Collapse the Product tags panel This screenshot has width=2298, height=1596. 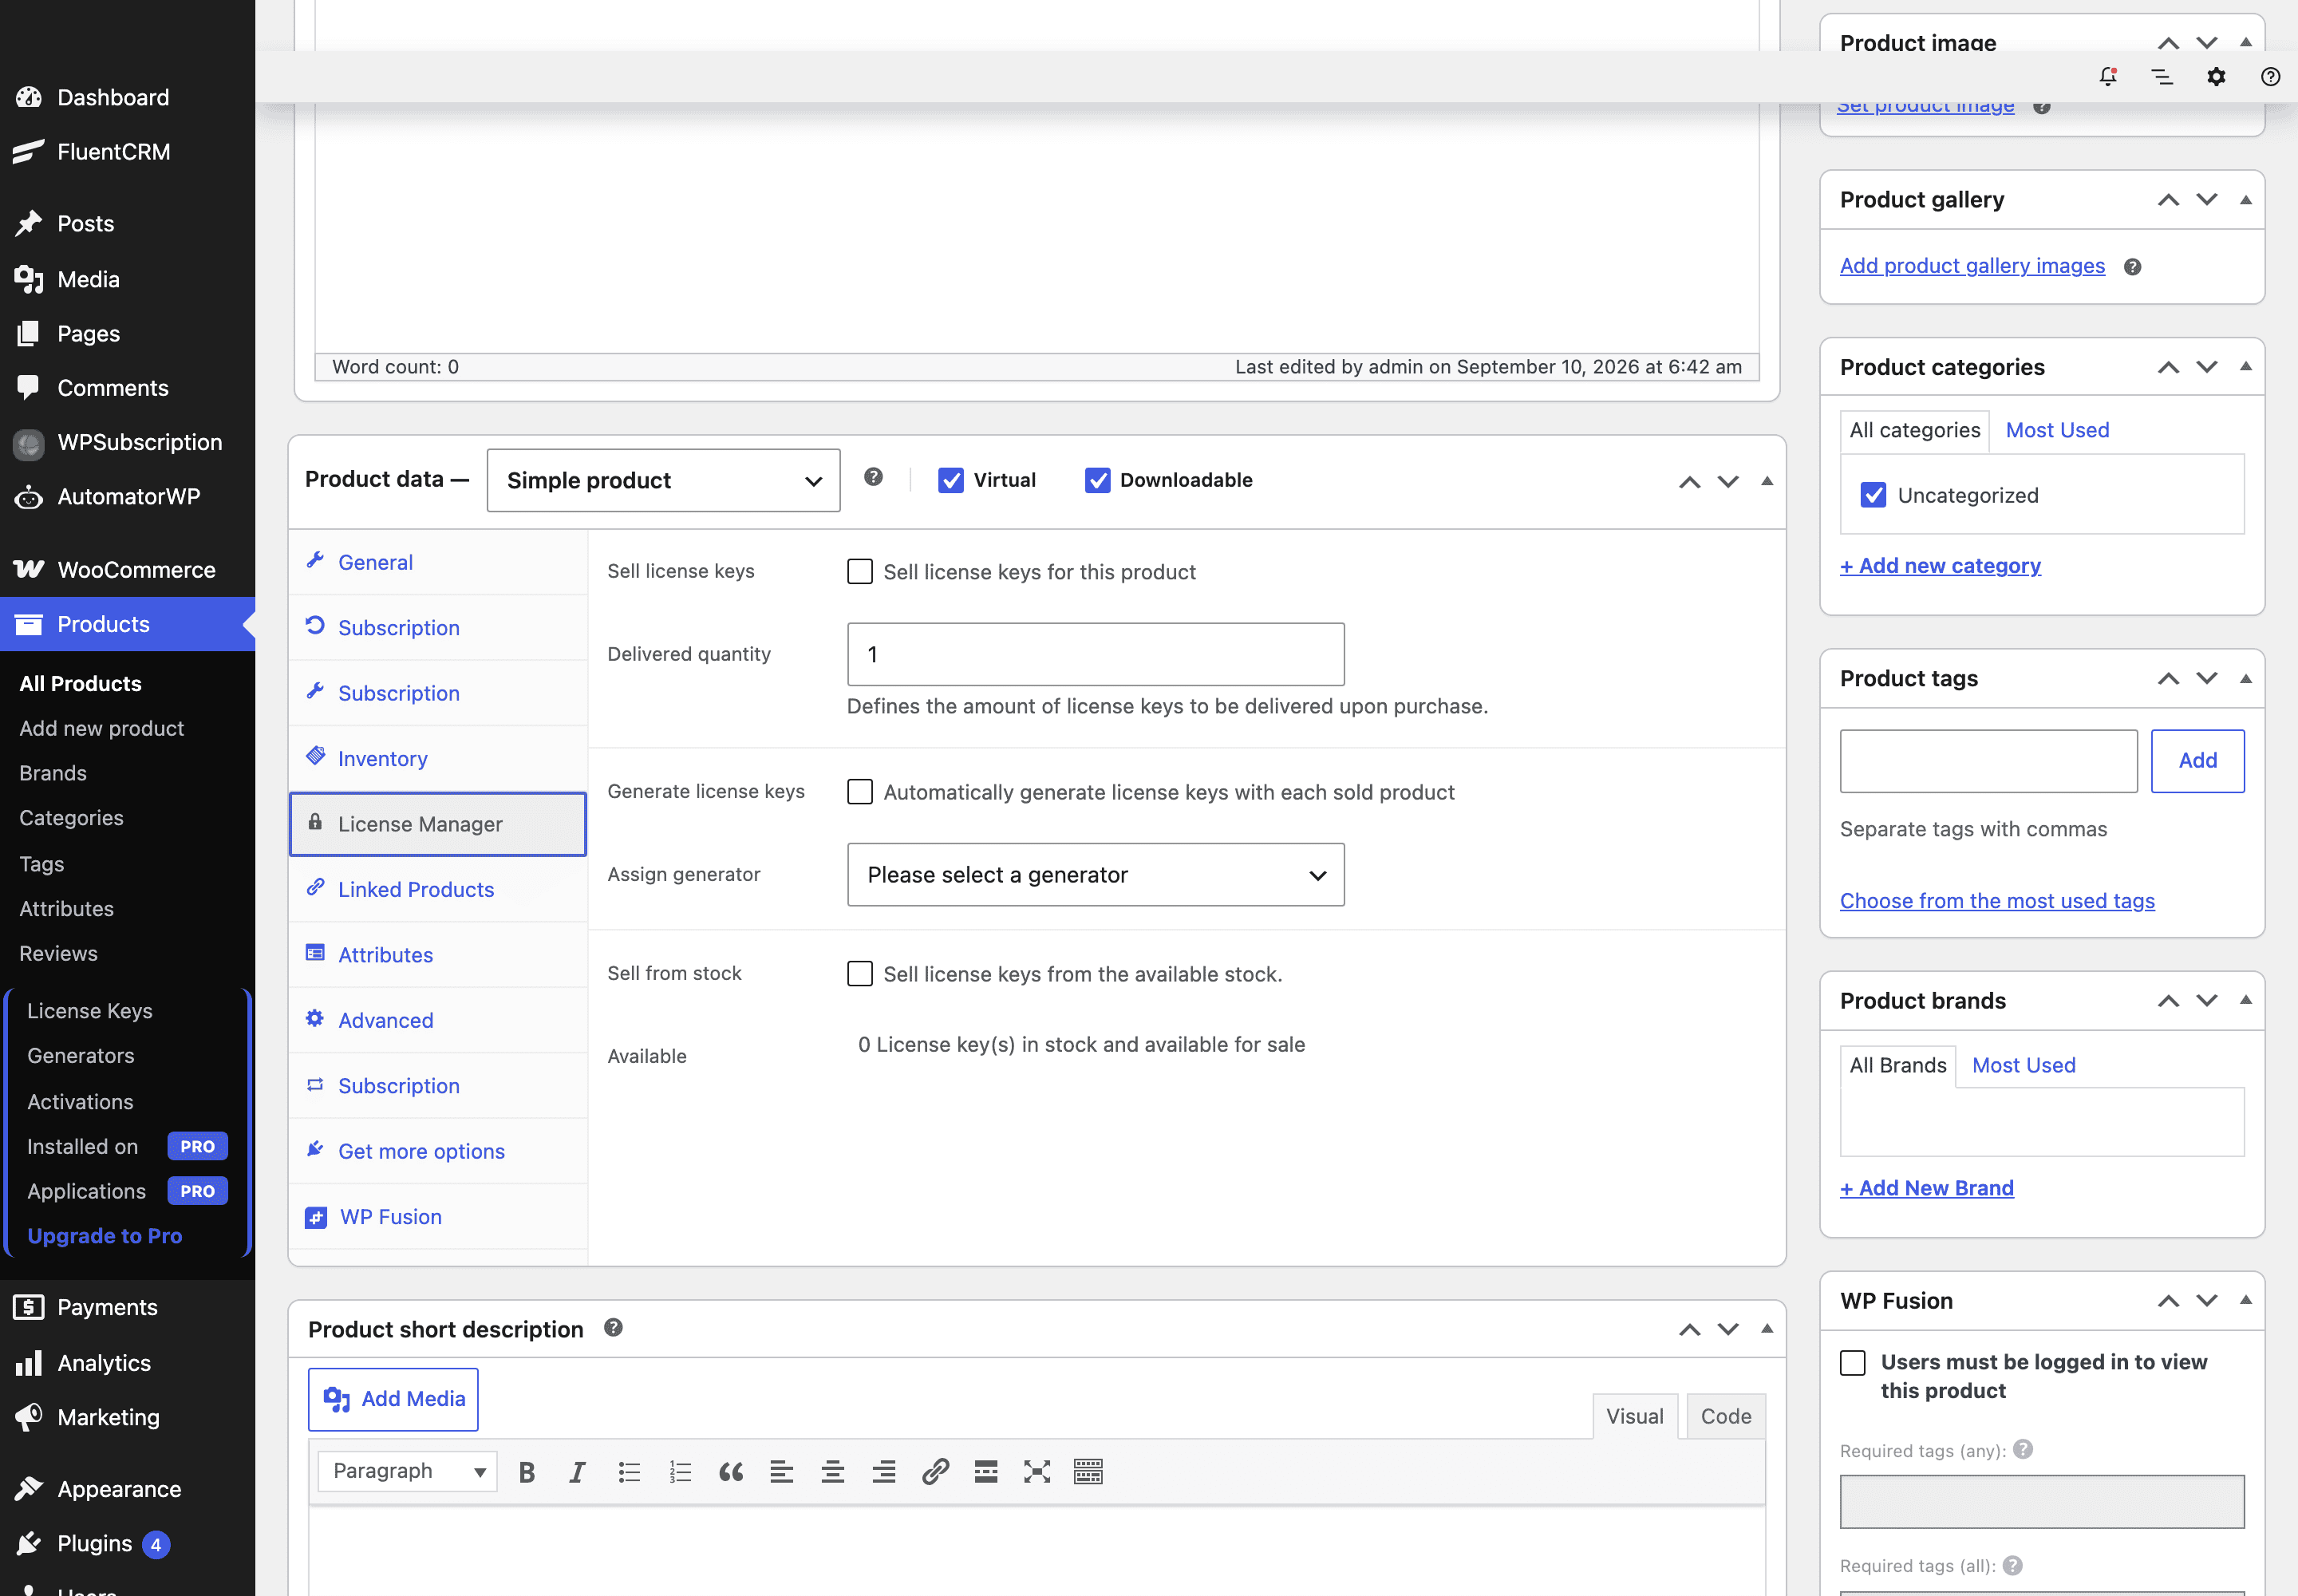pyautogui.click(x=2245, y=679)
